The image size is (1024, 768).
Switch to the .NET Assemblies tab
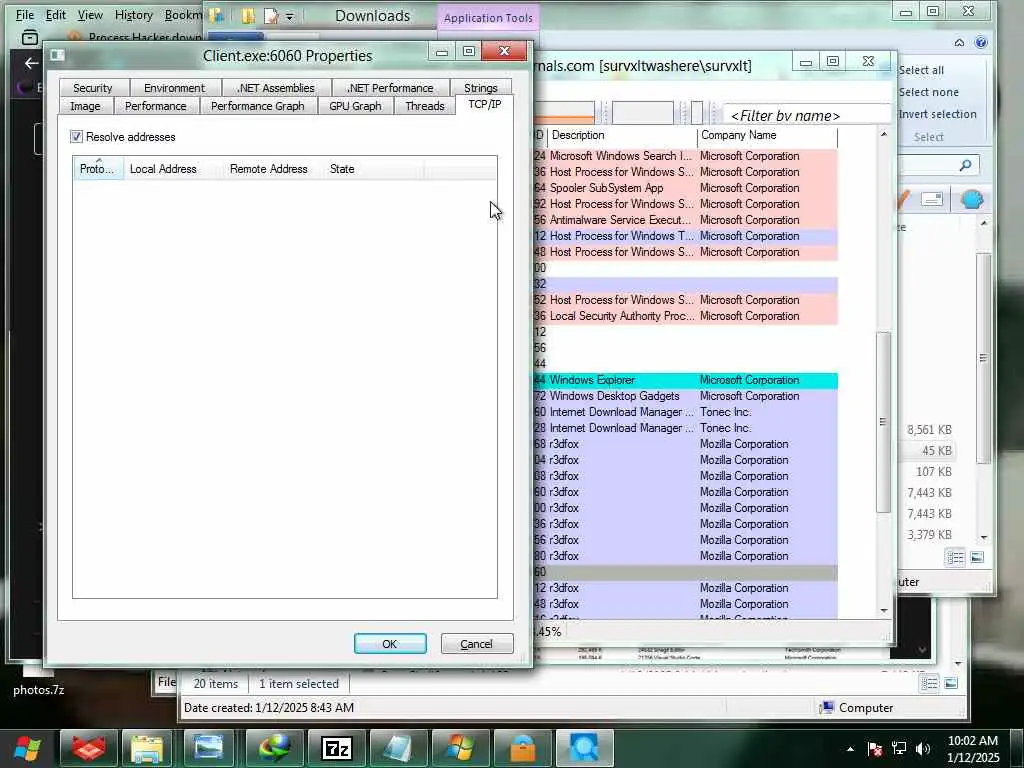click(x=276, y=88)
